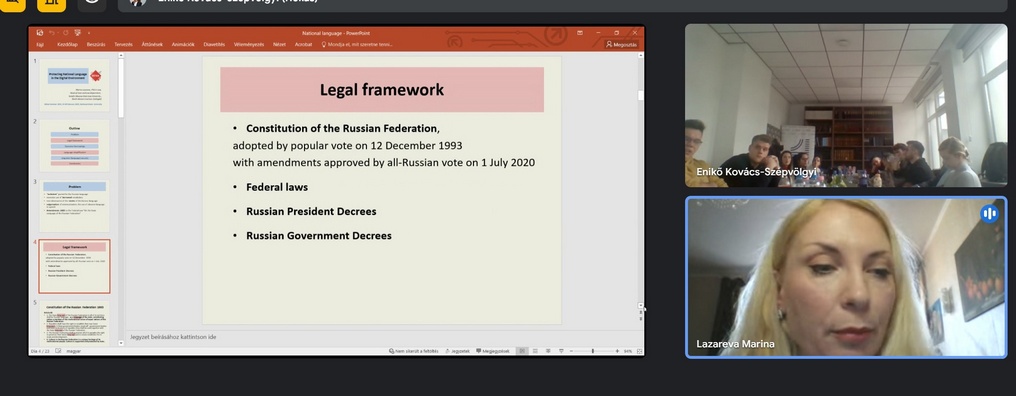The width and height of the screenshot is (1016, 396).
Task: Switch to the Kezdőlap ribbon tab
Action: 67,45
